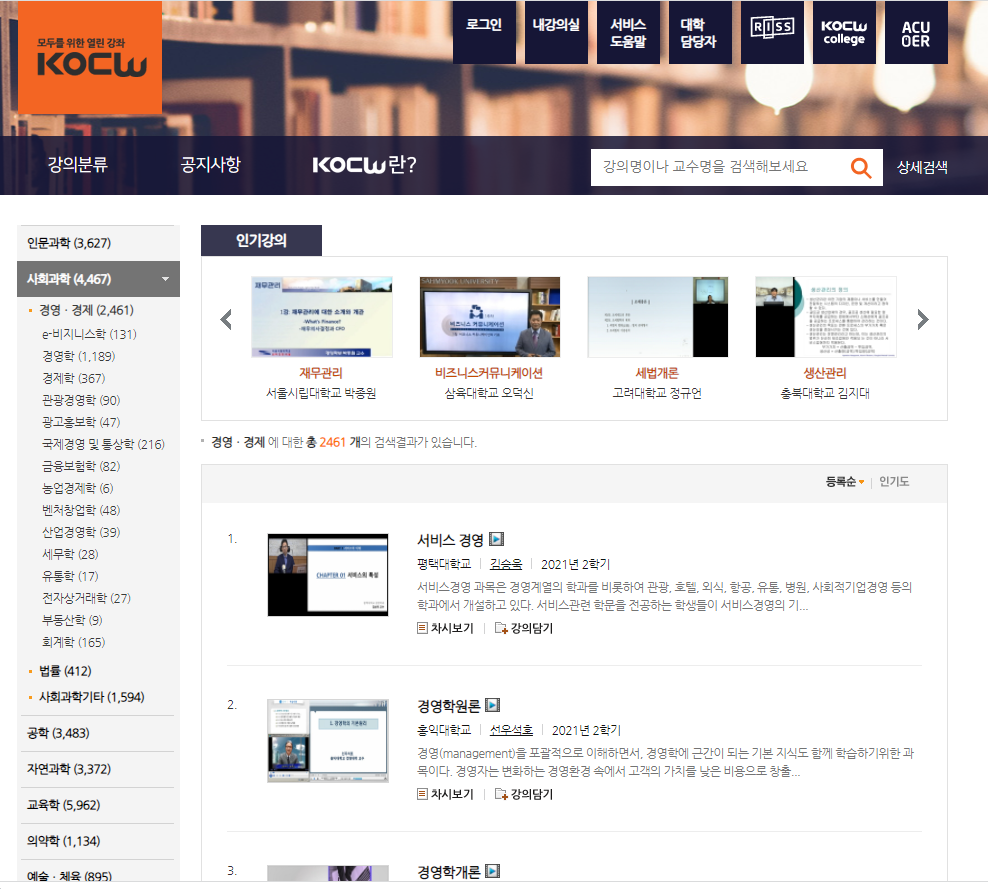The height and width of the screenshot is (889, 988).
Task: Open the 등록순 sort option
Action: (844, 482)
